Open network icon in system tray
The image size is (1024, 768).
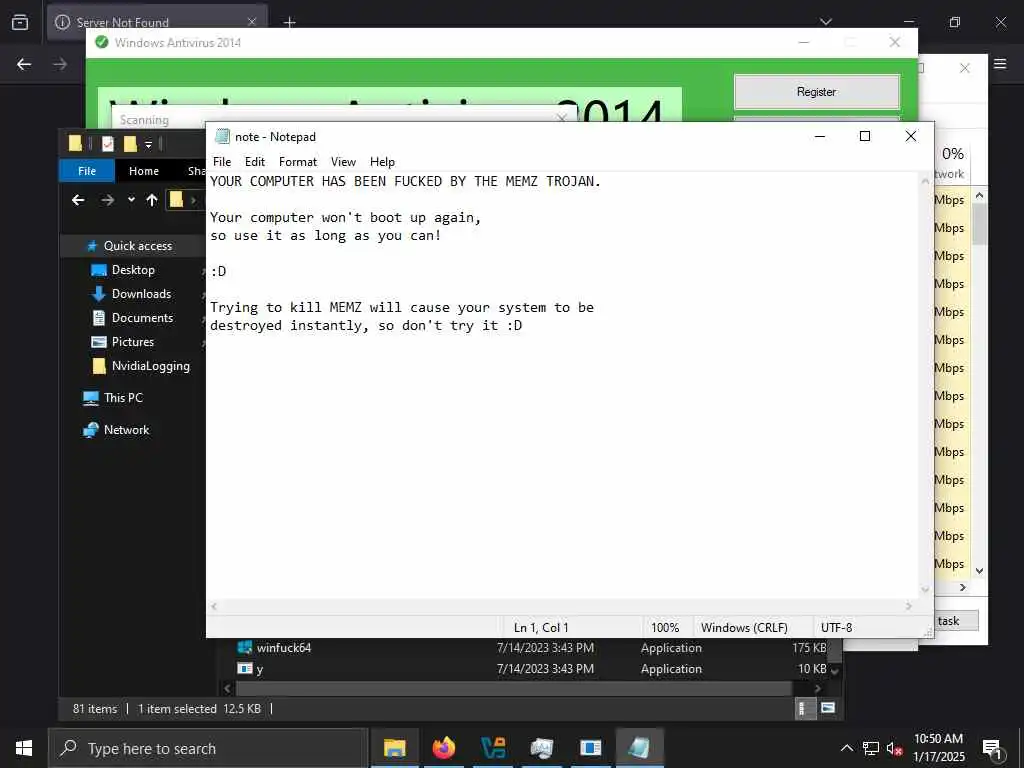coord(871,748)
